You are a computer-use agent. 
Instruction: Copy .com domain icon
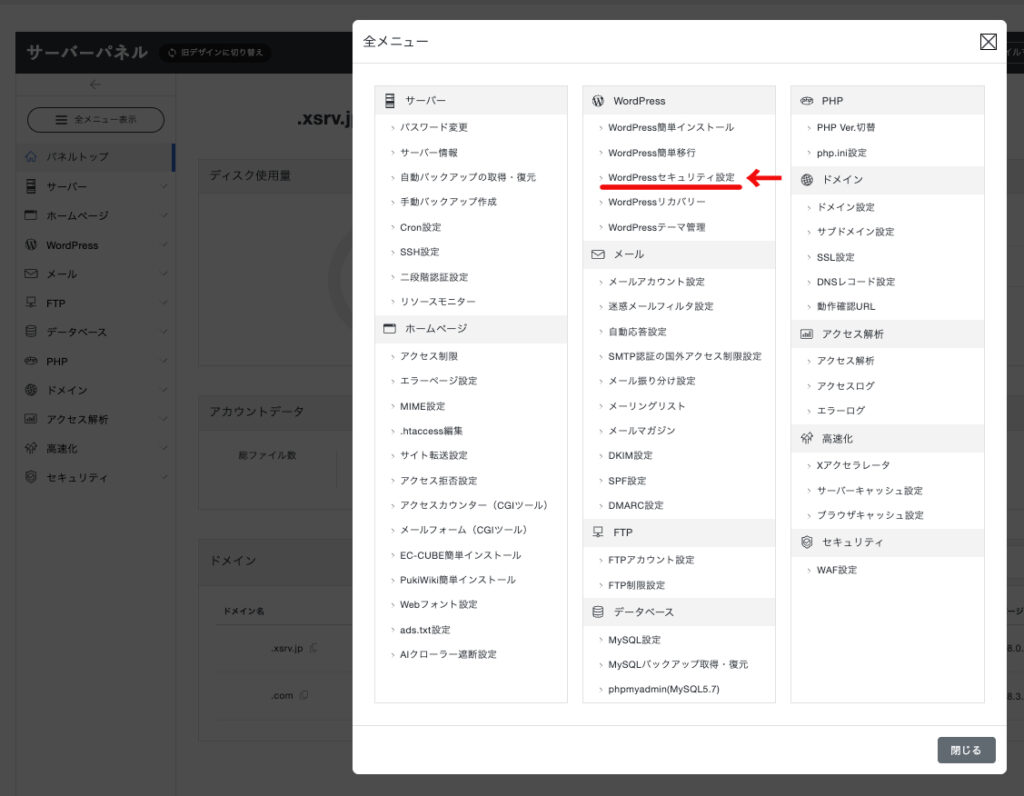[x=304, y=695]
